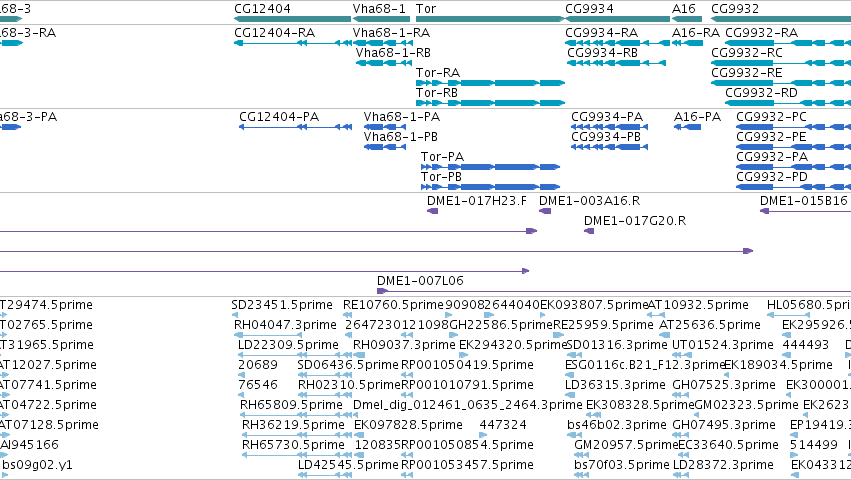Open the EST labeled 447324

[x=503, y=425]
